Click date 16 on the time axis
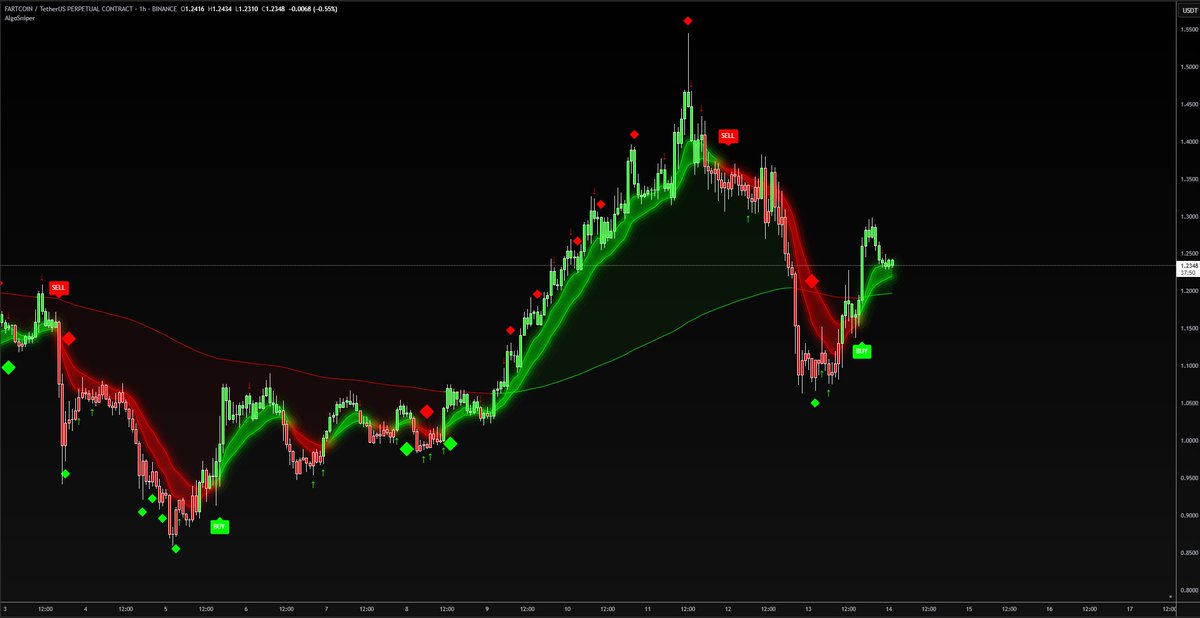1200x618 pixels. tap(1049, 608)
